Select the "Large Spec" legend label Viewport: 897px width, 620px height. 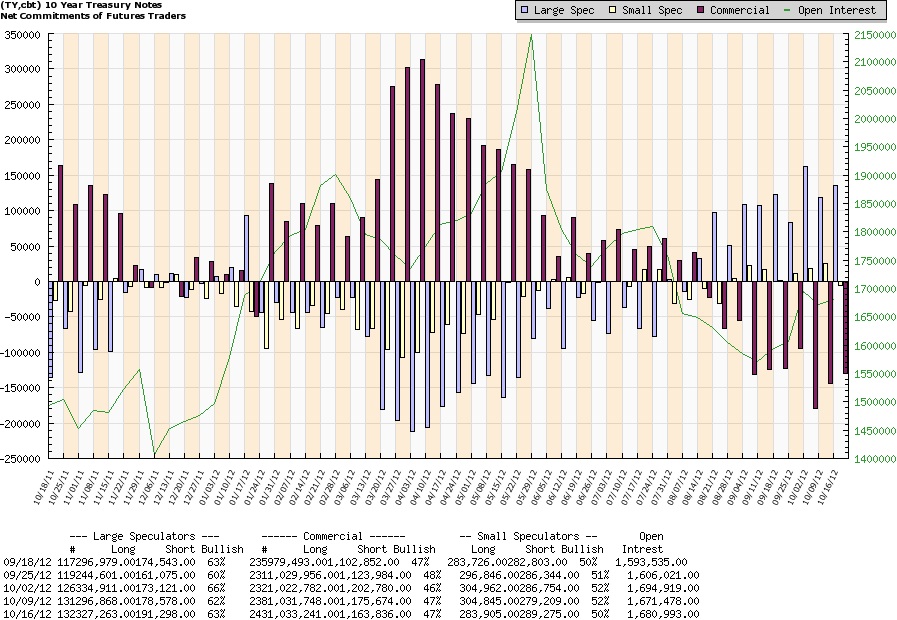coord(564,10)
